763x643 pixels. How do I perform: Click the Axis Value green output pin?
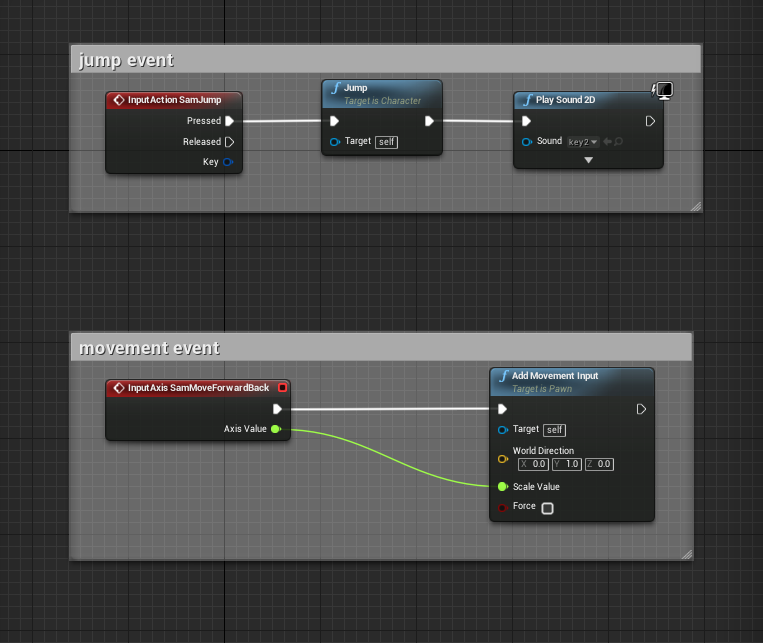(275, 429)
